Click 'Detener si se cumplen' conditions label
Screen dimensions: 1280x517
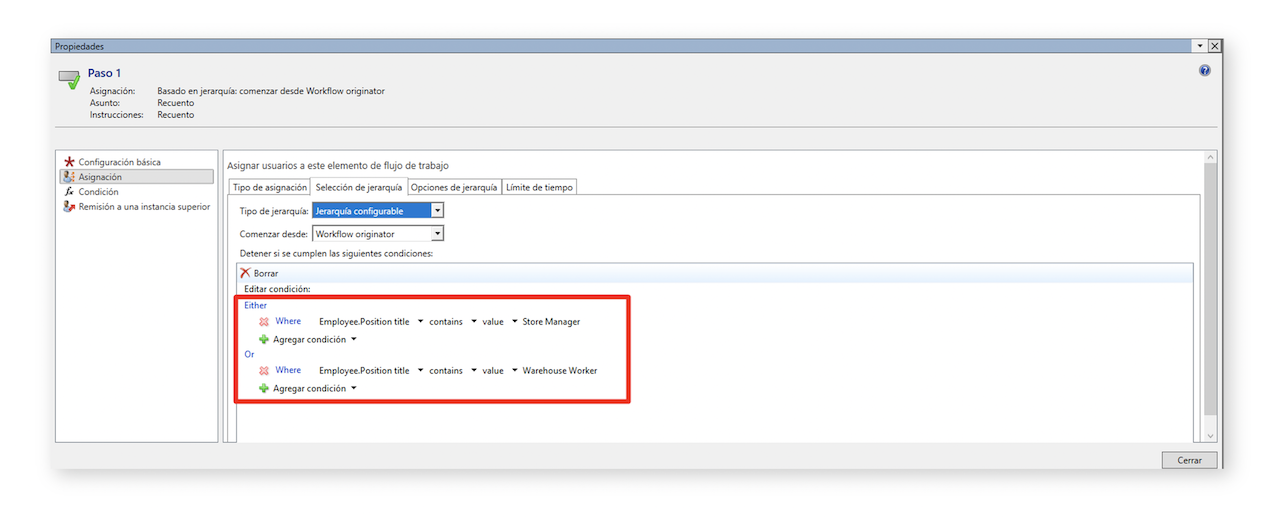335,254
